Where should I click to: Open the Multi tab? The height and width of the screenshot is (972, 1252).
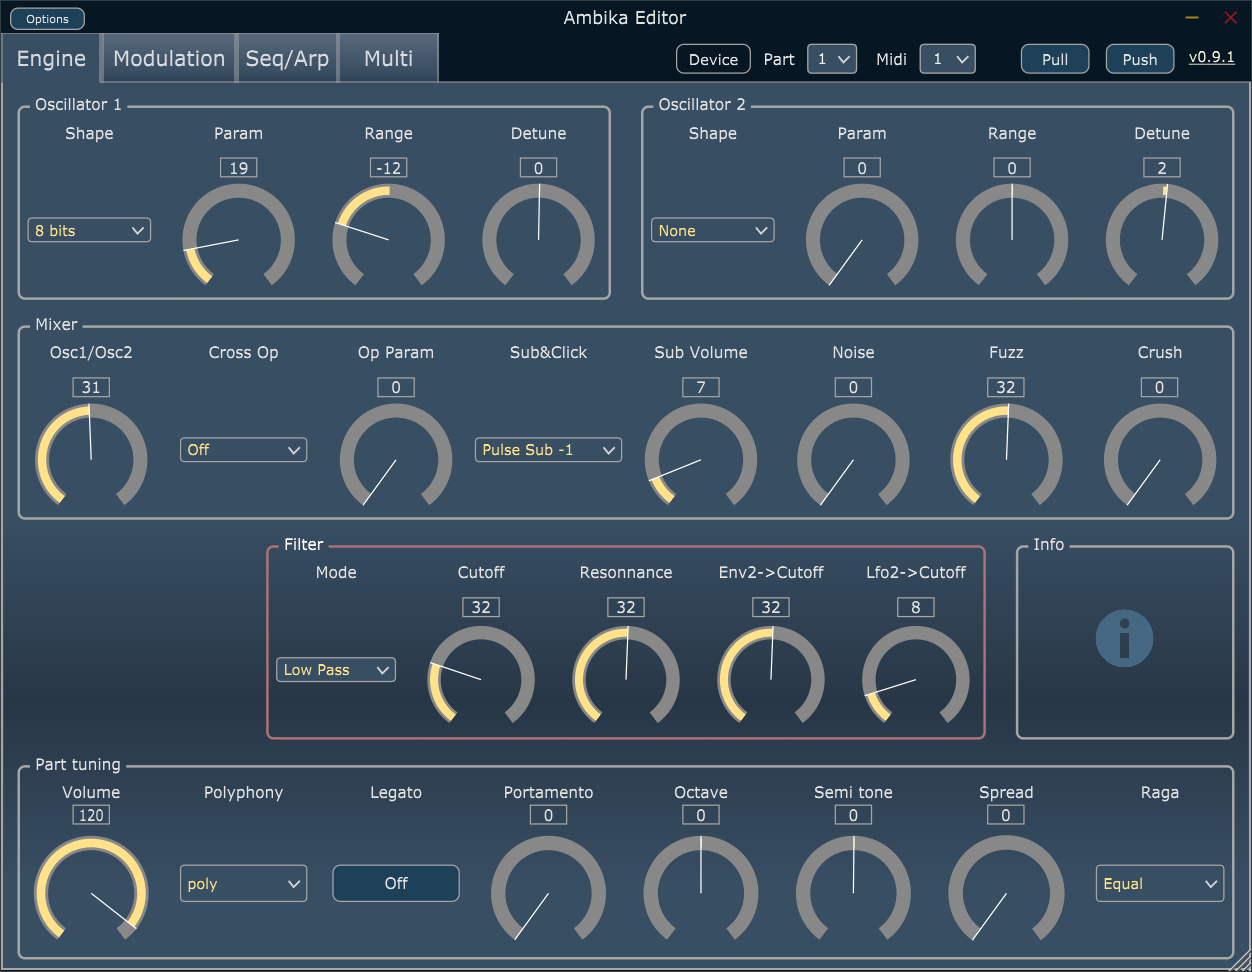pos(389,58)
